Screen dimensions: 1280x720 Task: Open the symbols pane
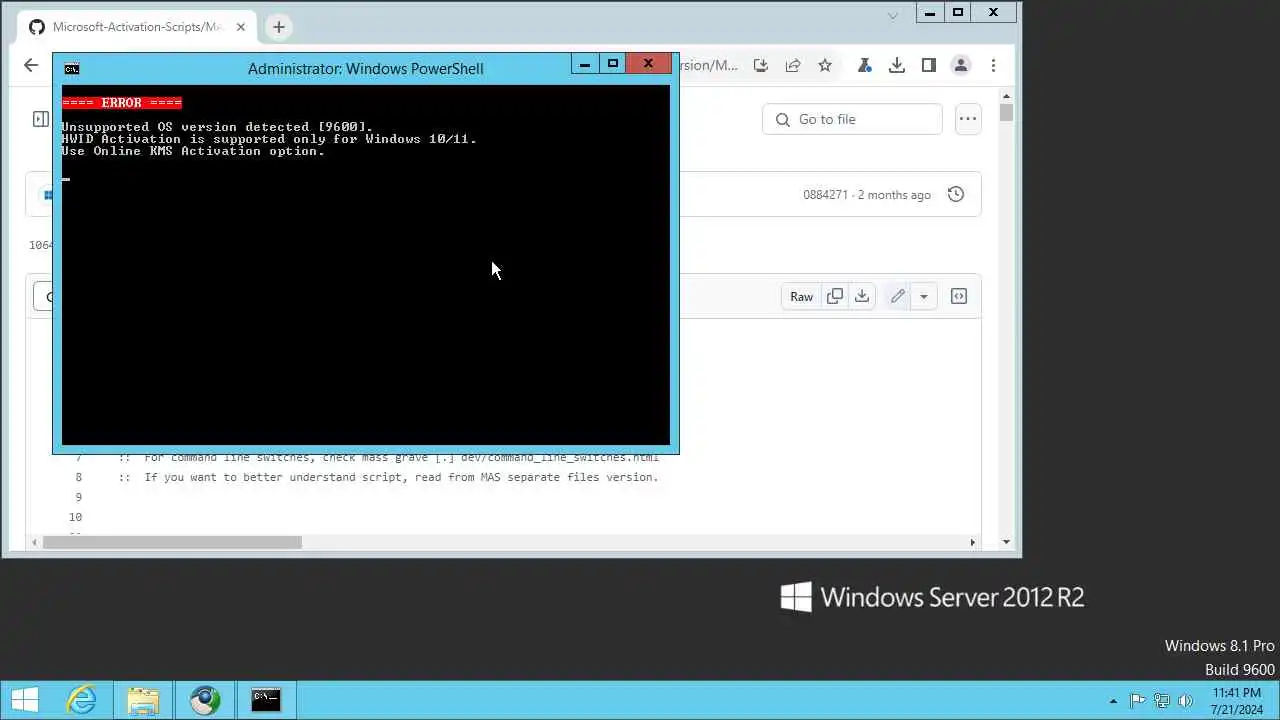coord(959,296)
